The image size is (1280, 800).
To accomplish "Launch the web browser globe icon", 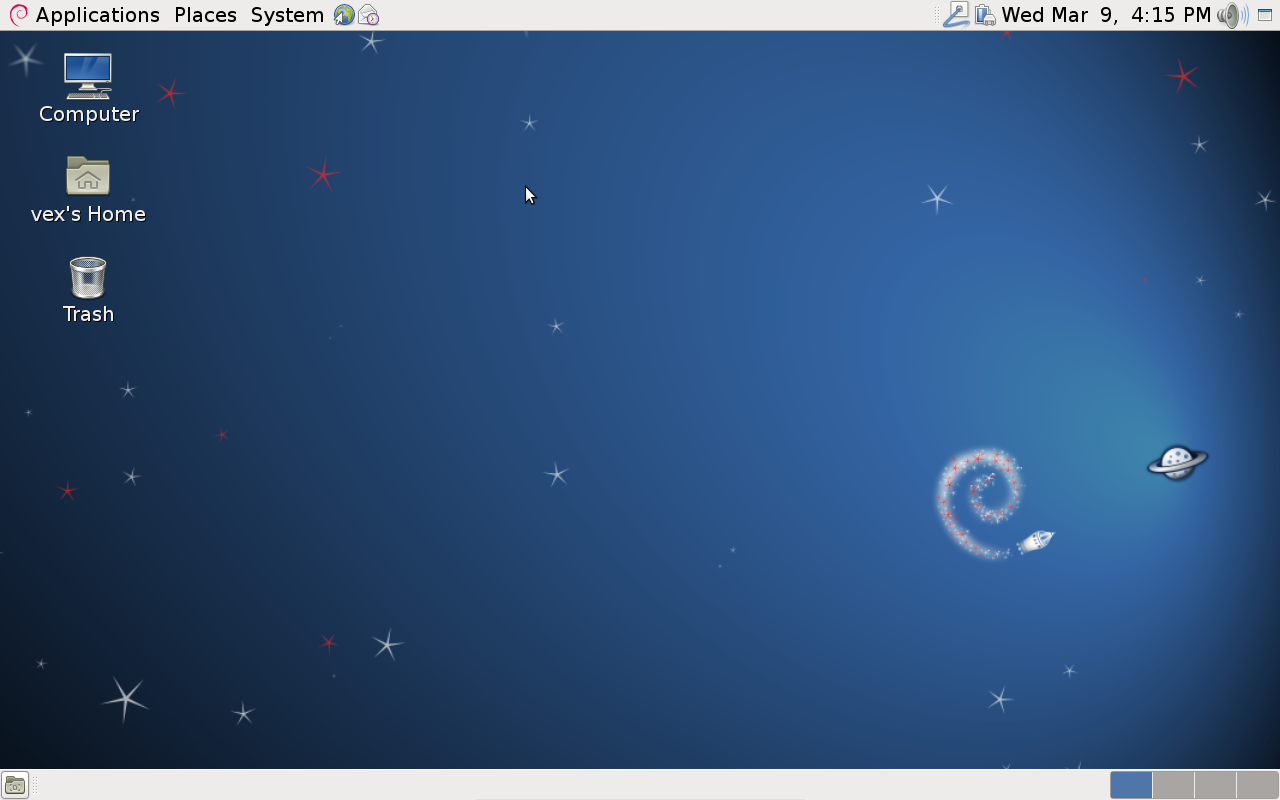I will [x=344, y=15].
